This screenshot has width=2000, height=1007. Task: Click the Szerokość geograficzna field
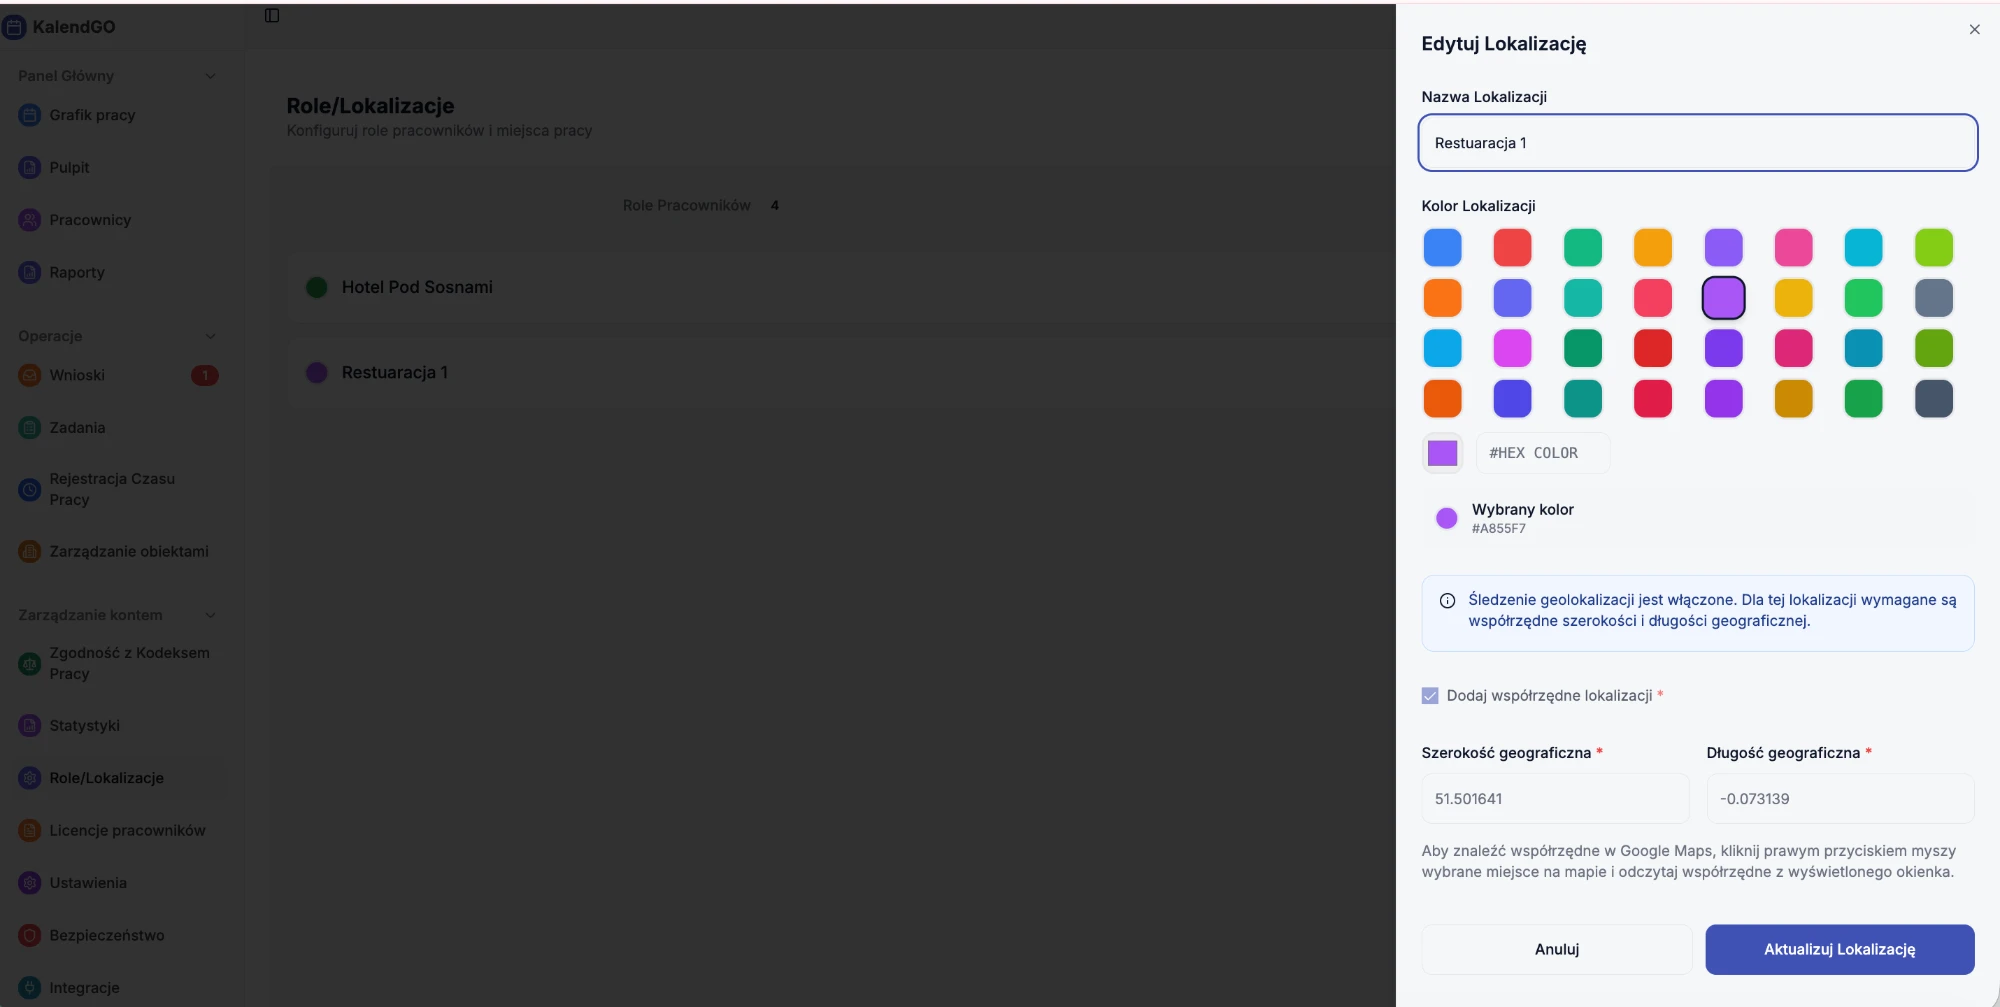point(1555,799)
